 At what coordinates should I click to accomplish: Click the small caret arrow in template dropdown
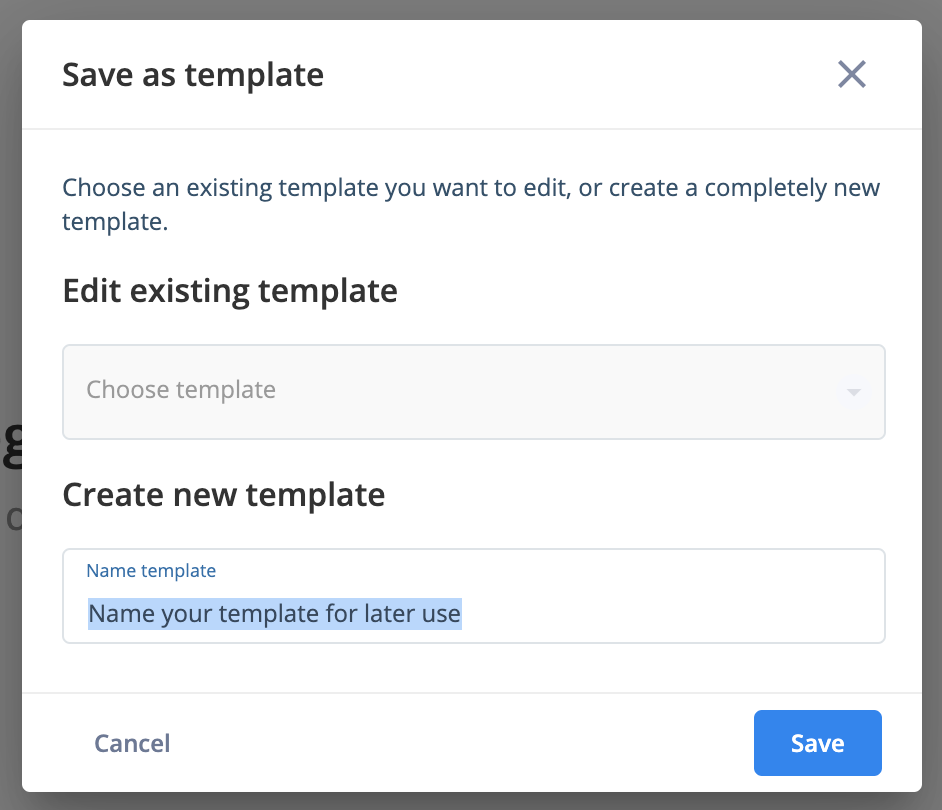853,392
